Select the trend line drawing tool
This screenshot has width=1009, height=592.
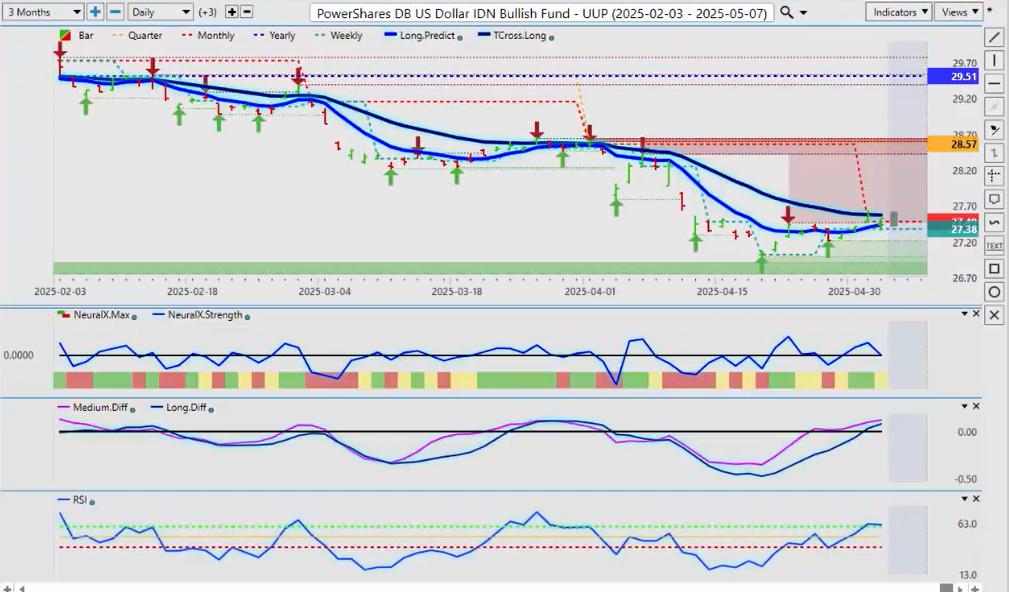(994, 37)
